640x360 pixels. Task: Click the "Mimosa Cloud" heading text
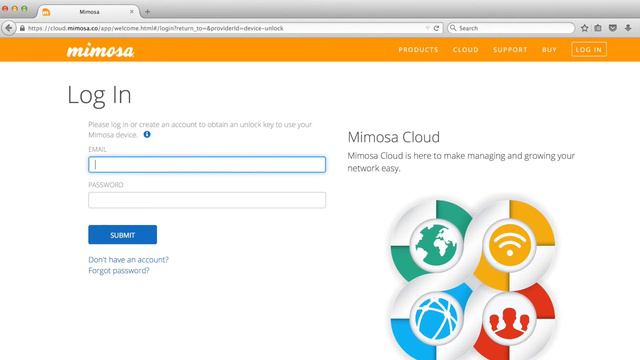(x=393, y=137)
